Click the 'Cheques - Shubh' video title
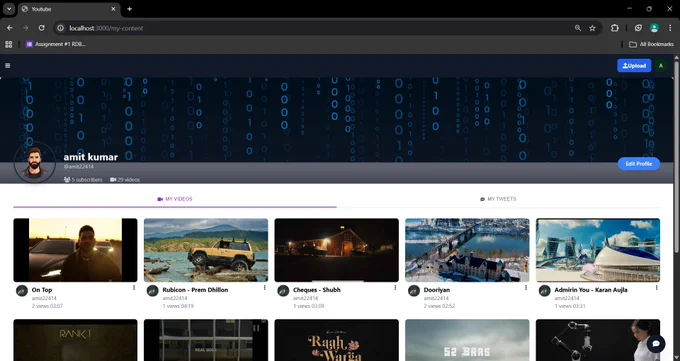The width and height of the screenshot is (680, 361). (317, 290)
